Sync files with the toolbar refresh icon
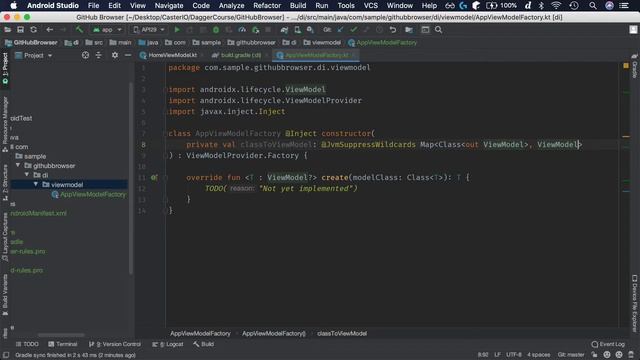 [x=33, y=30]
